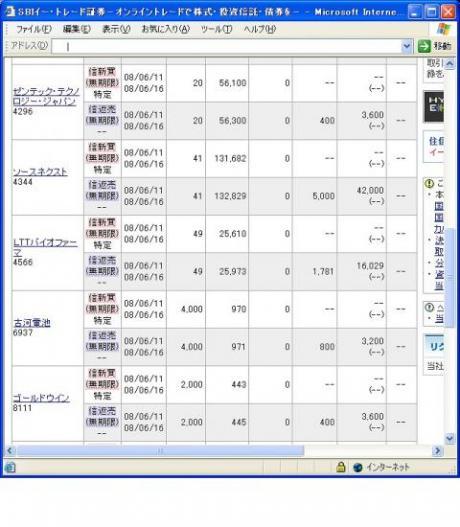460x527 pixels.
Task: Open the 表示 menu
Action: pos(116,29)
